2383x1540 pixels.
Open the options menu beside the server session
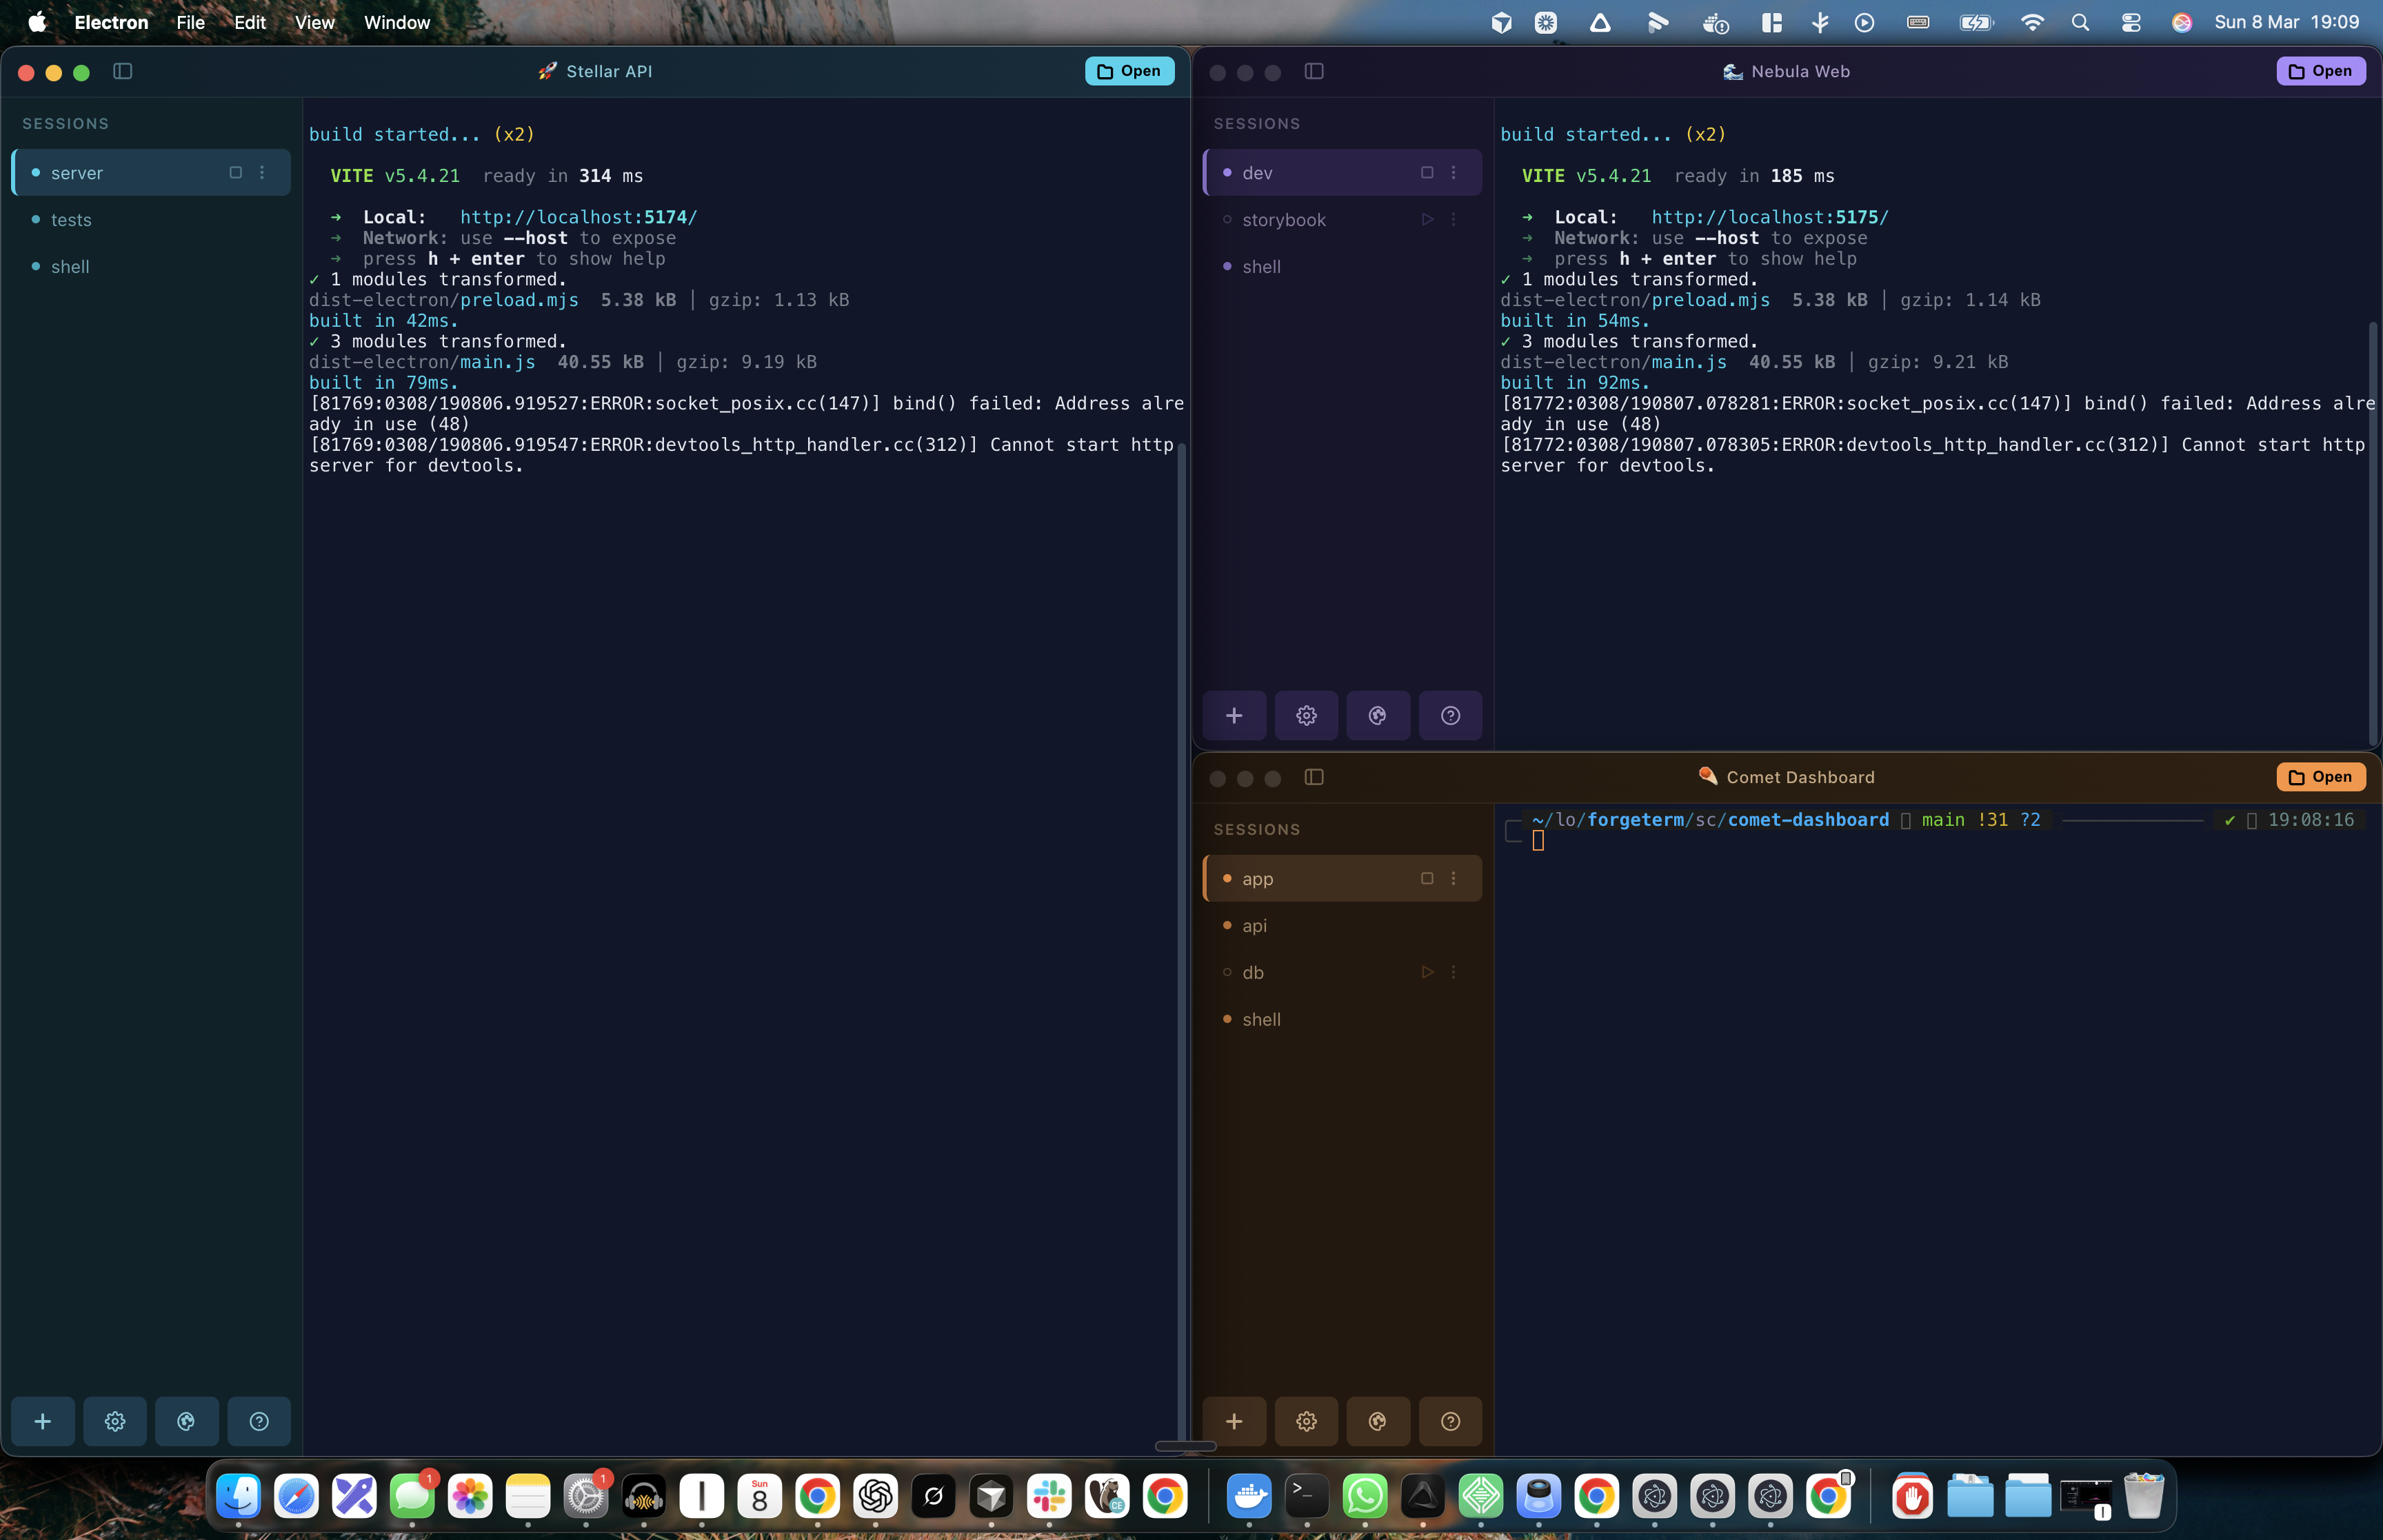263,172
